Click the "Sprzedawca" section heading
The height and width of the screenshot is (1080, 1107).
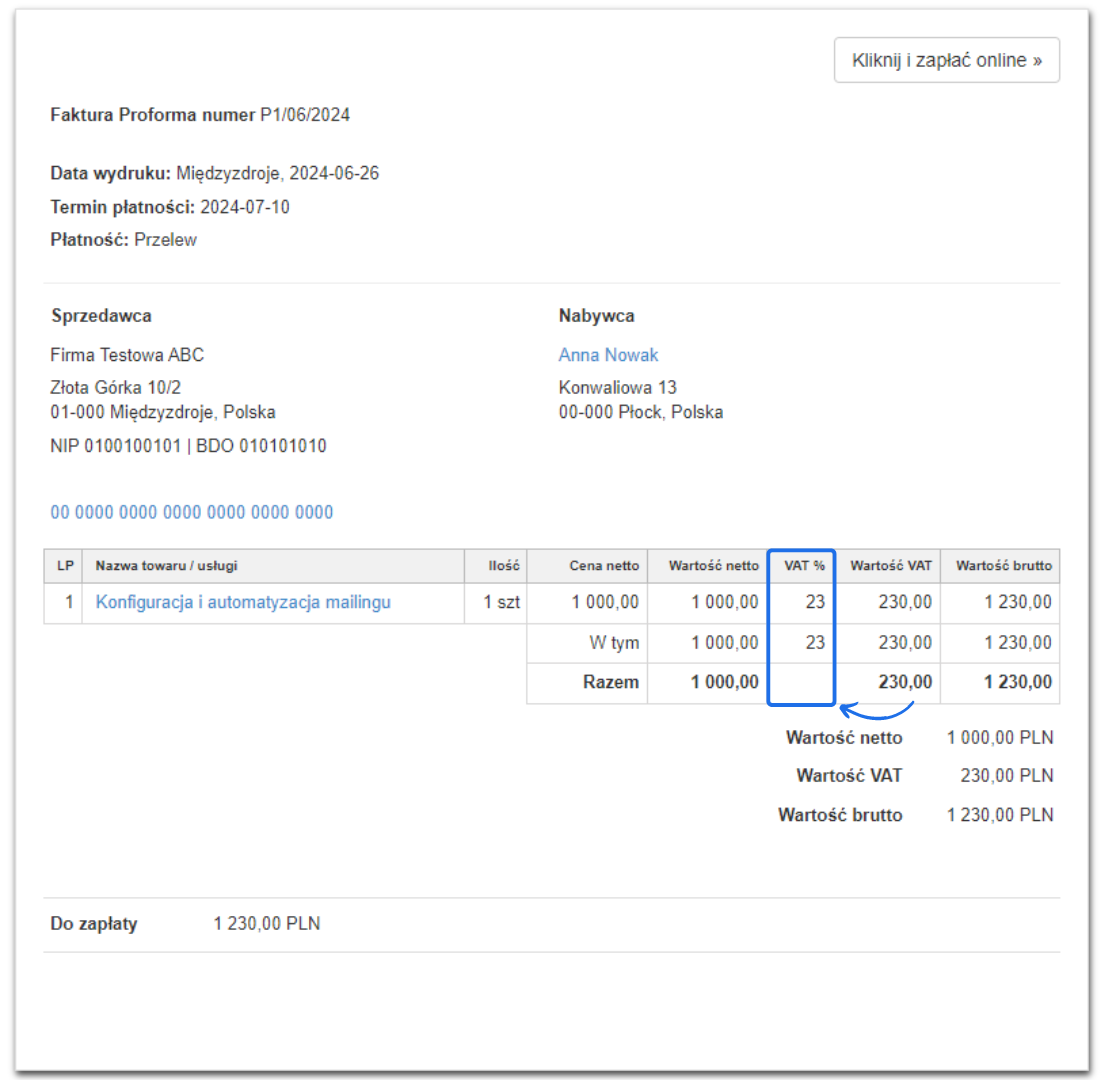point(101,316)
